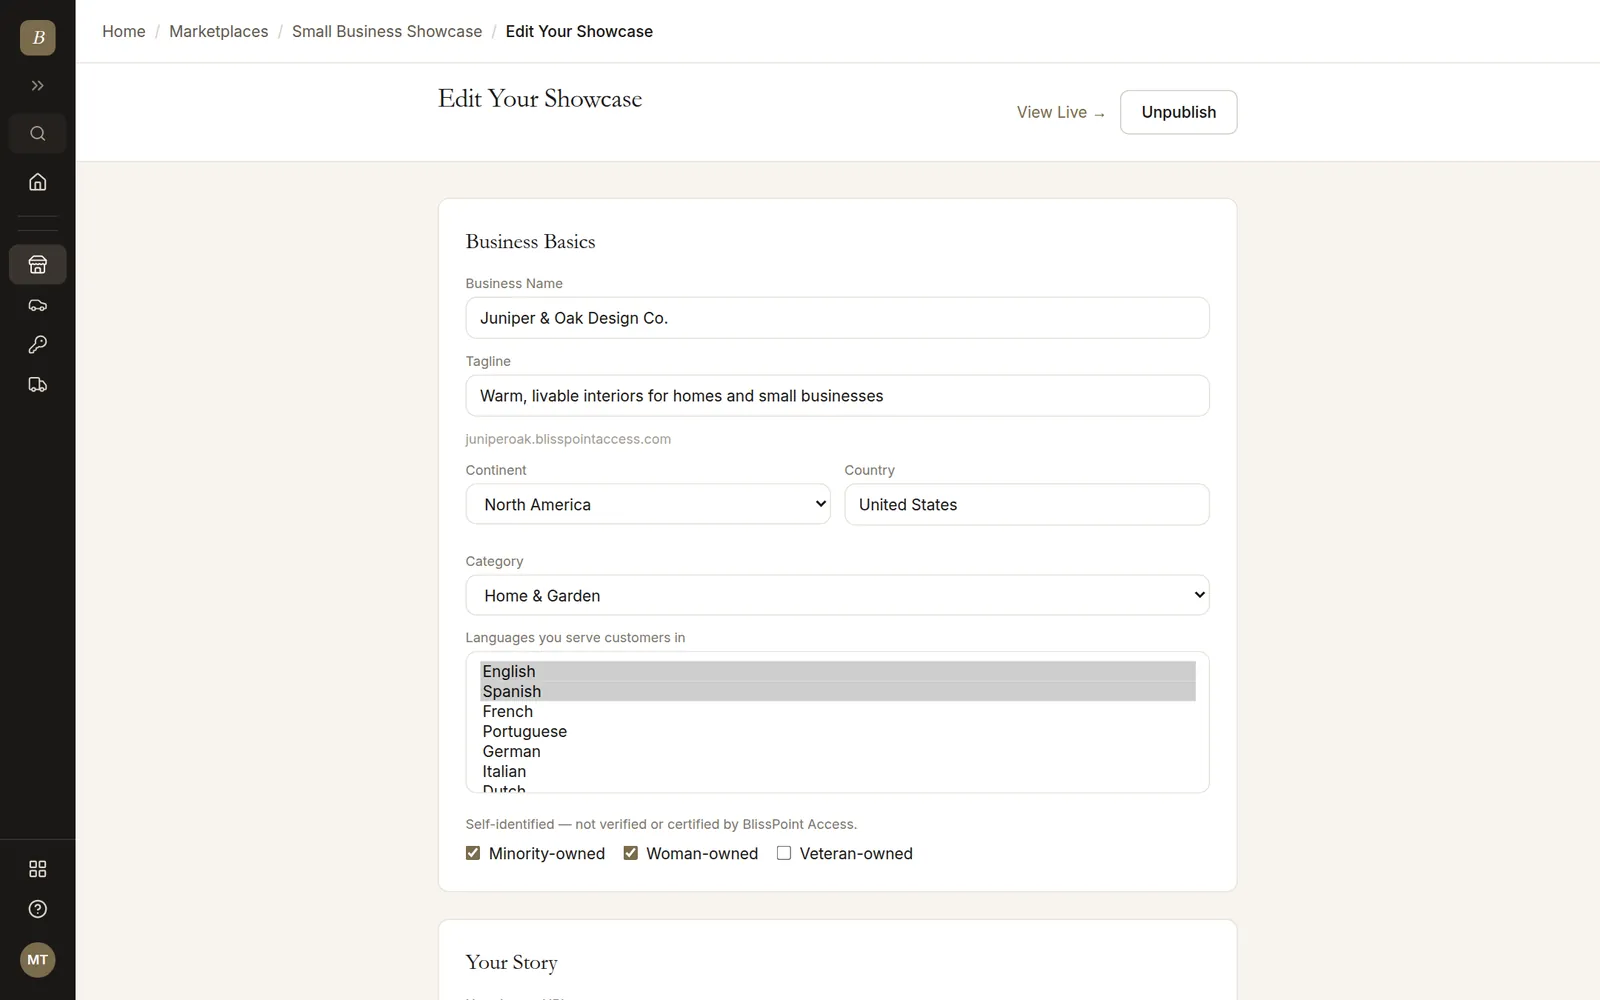Click the Unpublish button
The image size is (1600, 1000).
tap(1179, 112)
